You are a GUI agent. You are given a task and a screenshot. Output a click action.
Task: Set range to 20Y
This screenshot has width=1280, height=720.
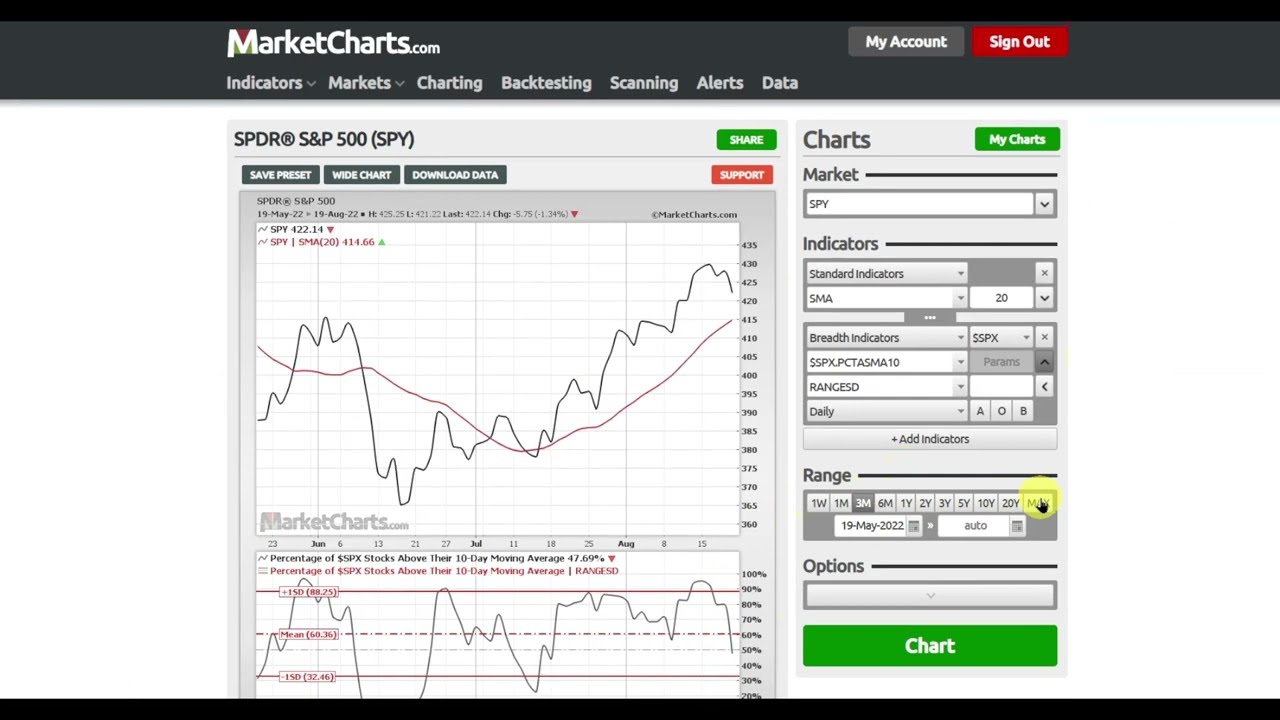point(1010,503)
